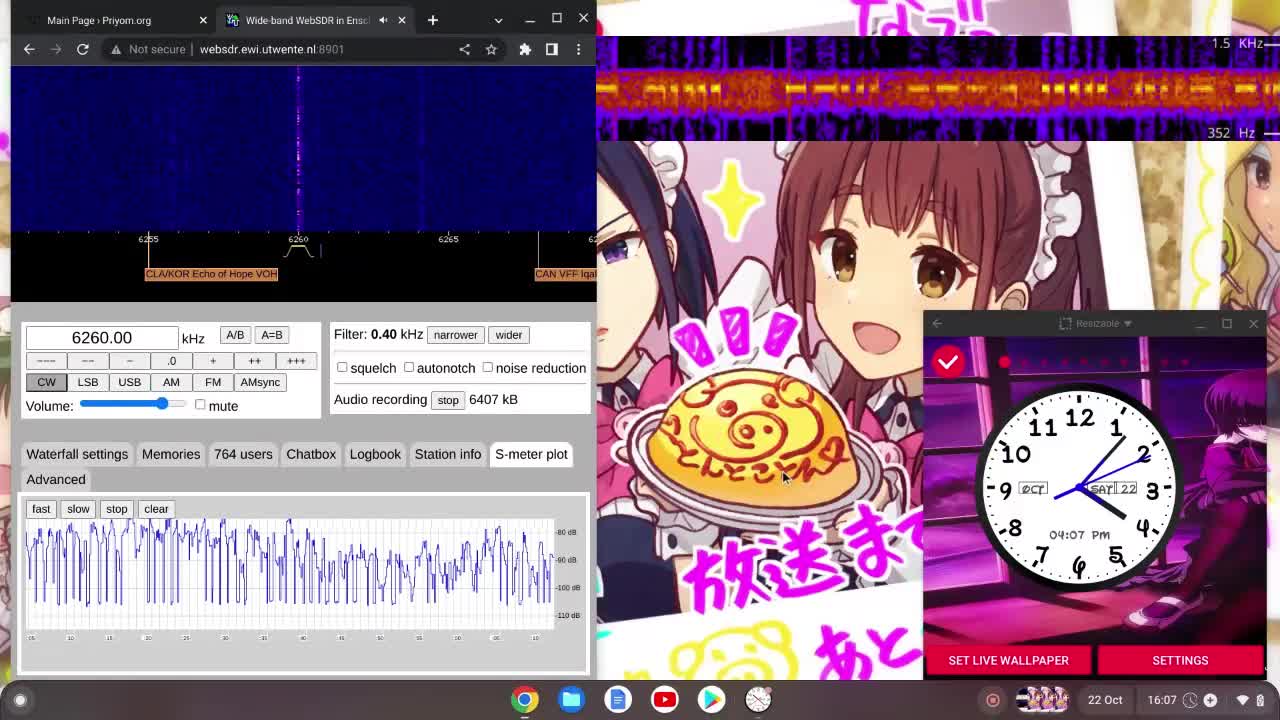Select AM mode

[x=171, y=382]
